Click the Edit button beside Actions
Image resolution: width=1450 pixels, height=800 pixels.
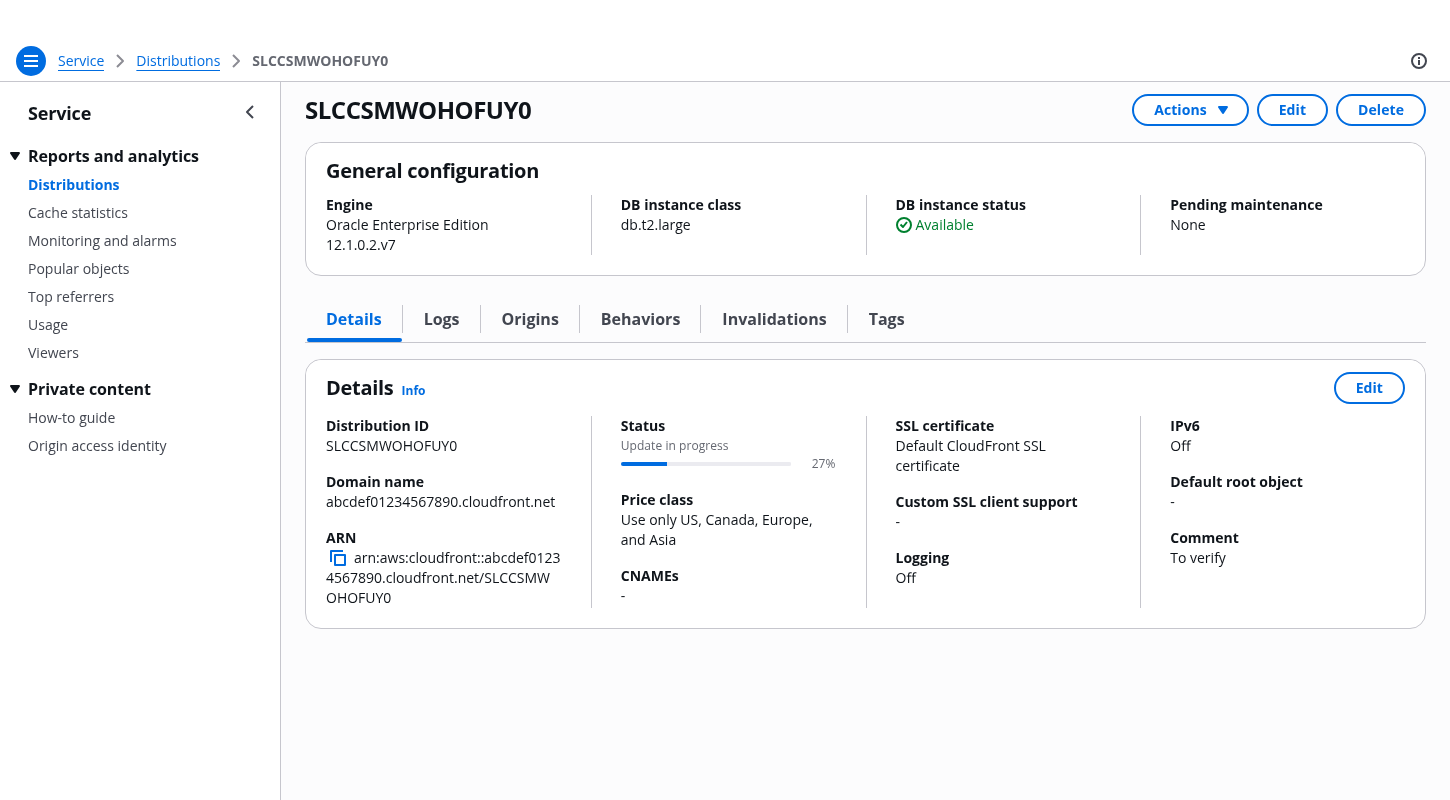[x=1292, y=110]
